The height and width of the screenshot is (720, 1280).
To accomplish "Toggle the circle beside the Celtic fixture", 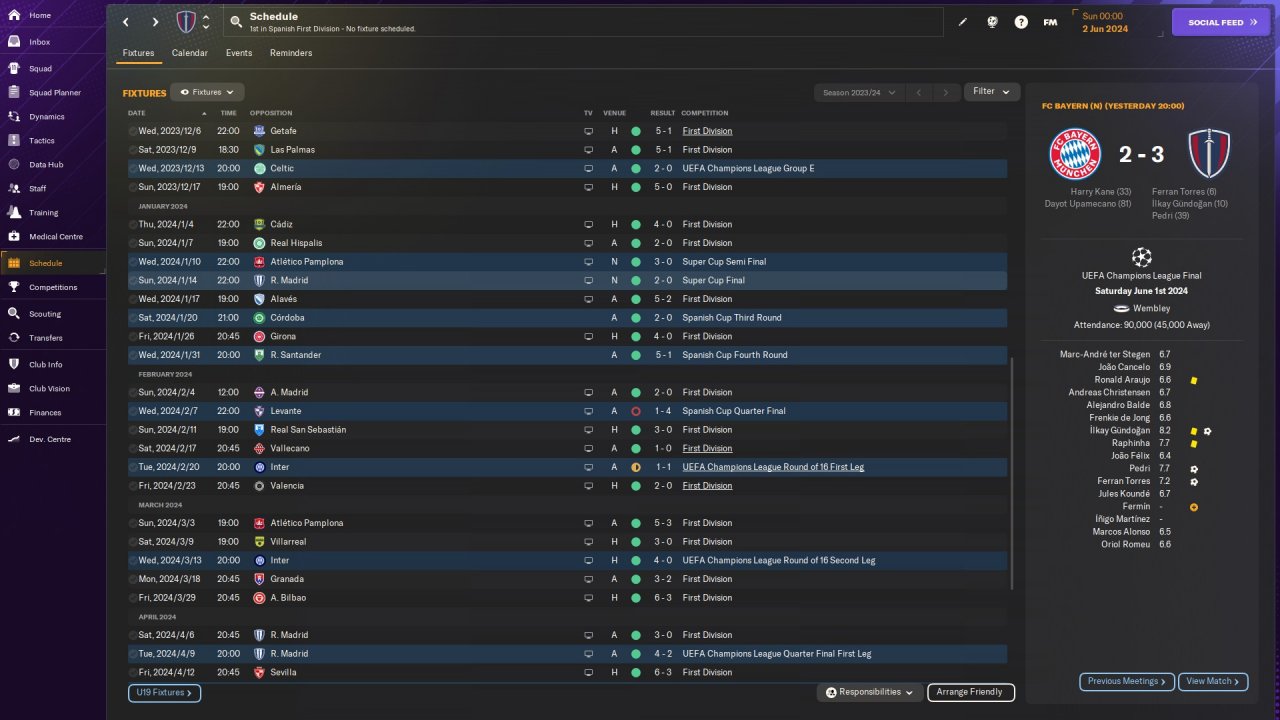I will pyautogui.click(x=133, y=169).
